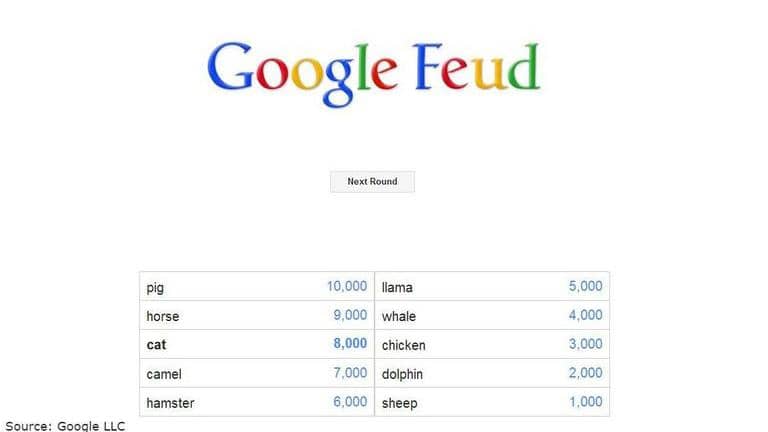This screenshot has width=768, height=432.
Task: Click the 9,000 score value
Action: coord(350,315)
